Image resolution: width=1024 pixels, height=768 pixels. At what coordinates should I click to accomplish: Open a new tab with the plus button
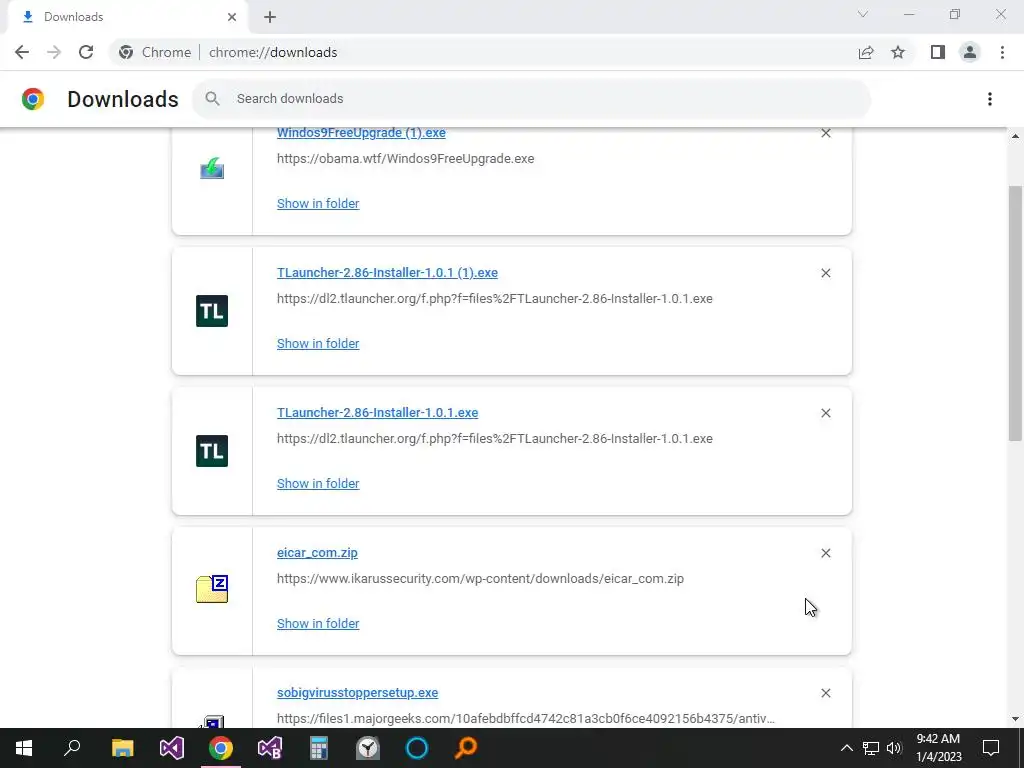click(x=270, y=17)
